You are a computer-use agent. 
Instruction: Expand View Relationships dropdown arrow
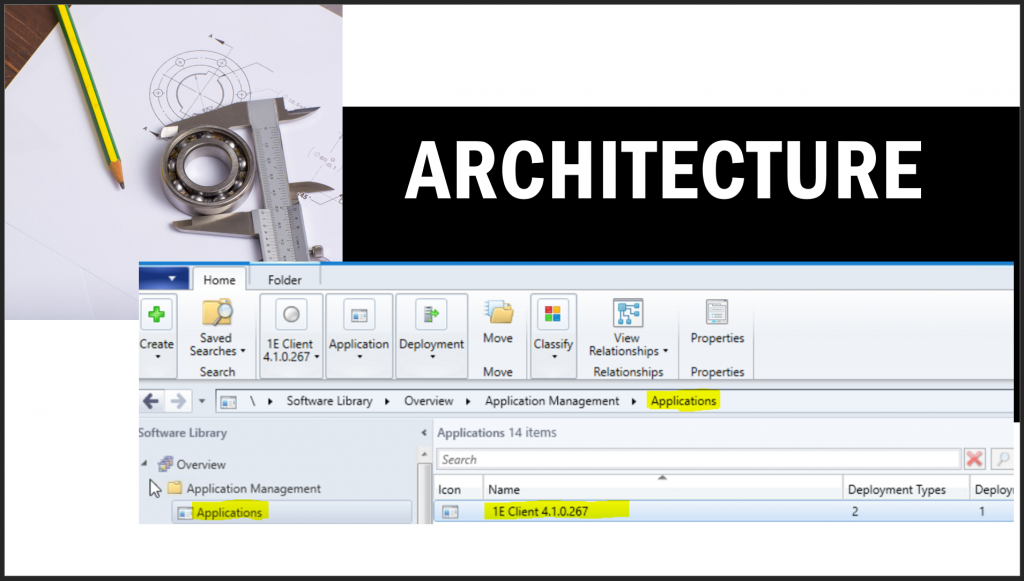click(665, 351)
